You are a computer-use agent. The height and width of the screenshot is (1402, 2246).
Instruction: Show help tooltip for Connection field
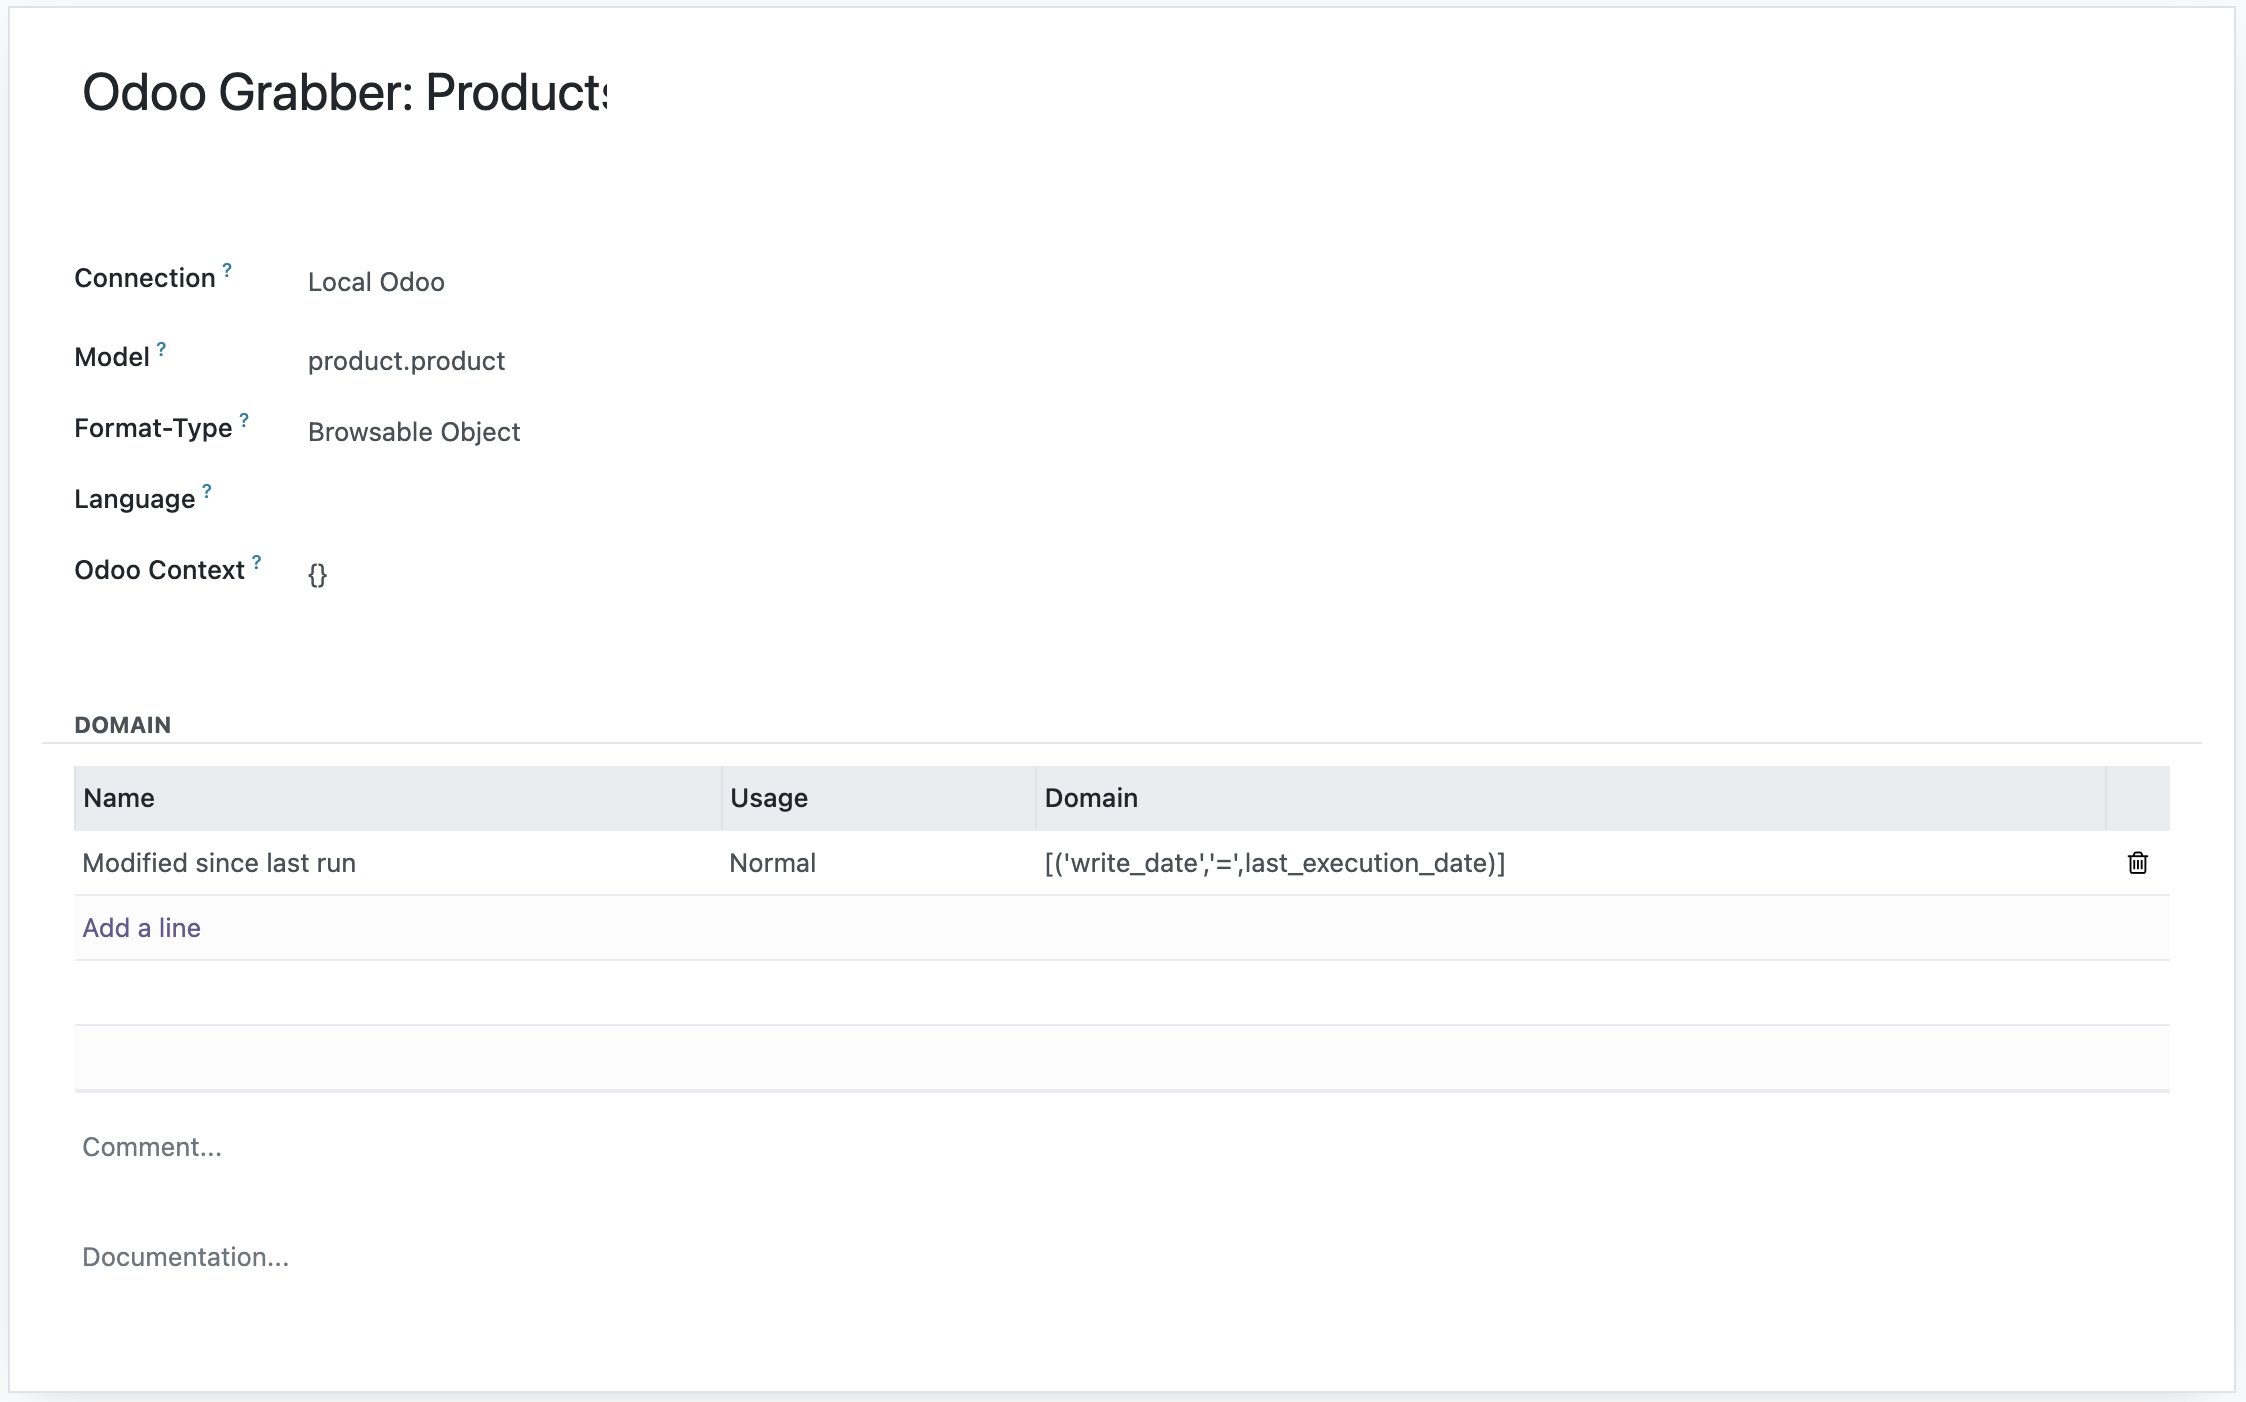pyautogui.click(x=227, y=270)
